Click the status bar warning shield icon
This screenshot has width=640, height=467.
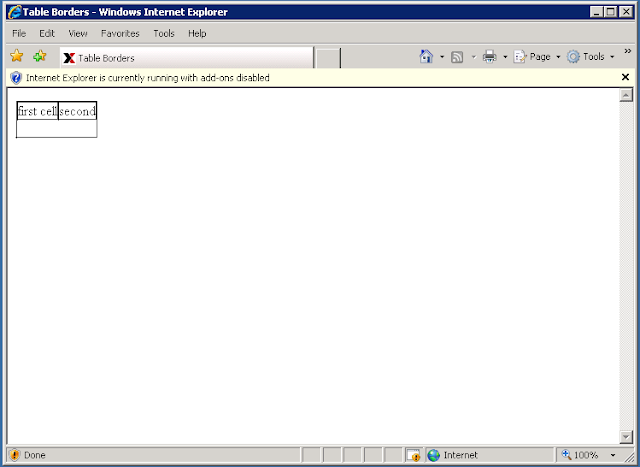click(x=14, y=455)
